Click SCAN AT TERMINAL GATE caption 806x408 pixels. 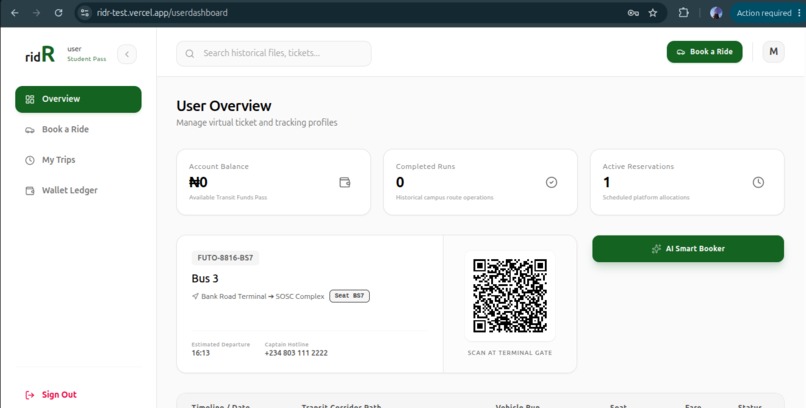pos(509,353)
